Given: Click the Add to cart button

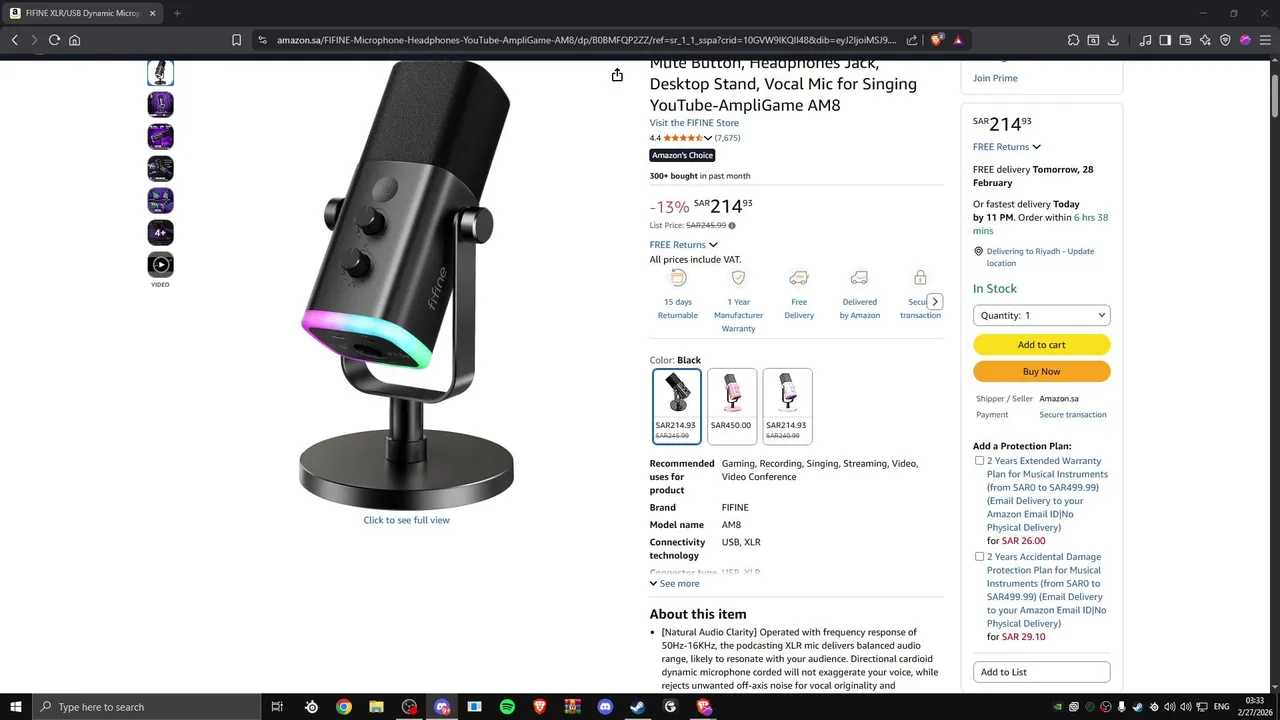Looking at the screenshot, I should tap(1041, 345).
